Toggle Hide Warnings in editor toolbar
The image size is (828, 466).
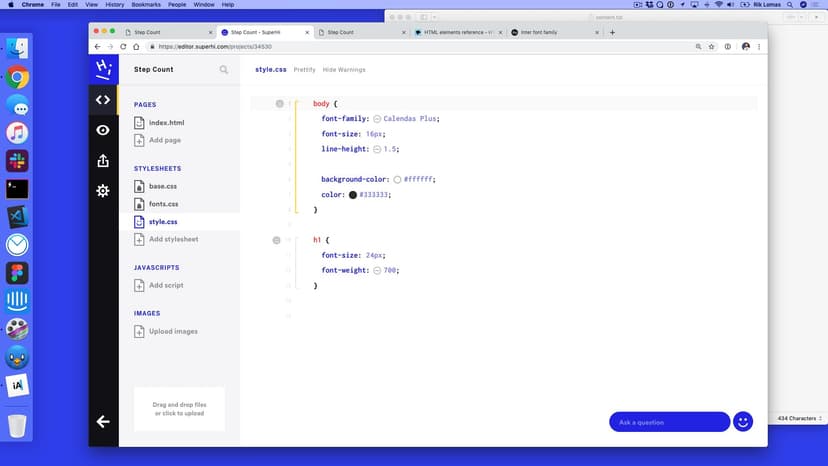coord(344,70)
